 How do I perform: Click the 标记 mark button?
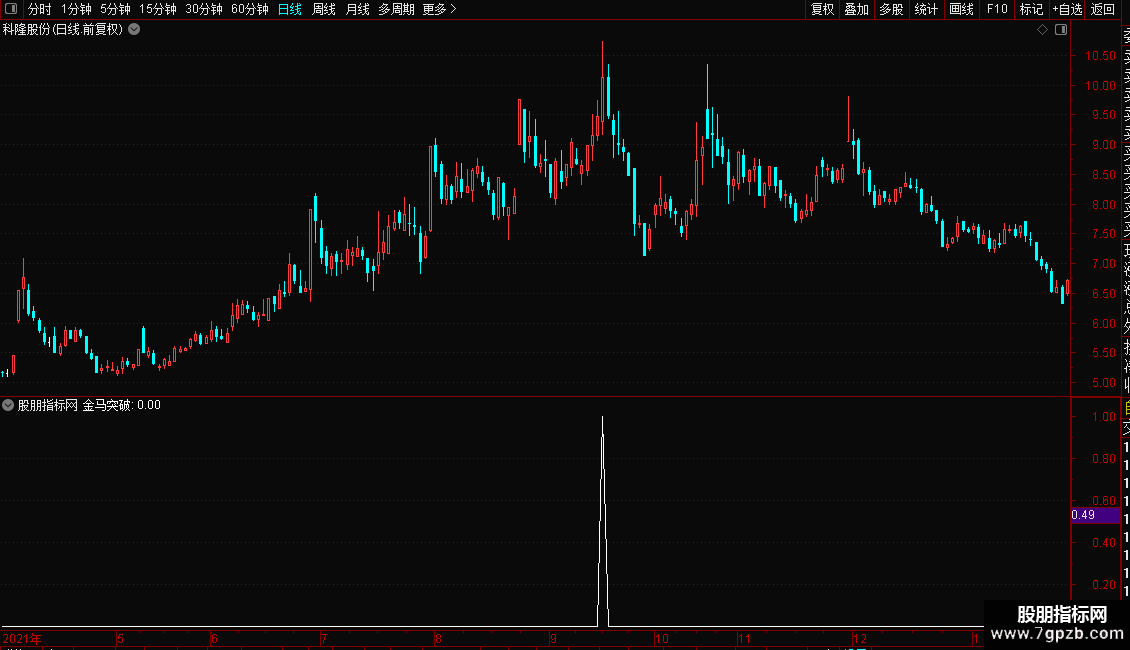1031,9
